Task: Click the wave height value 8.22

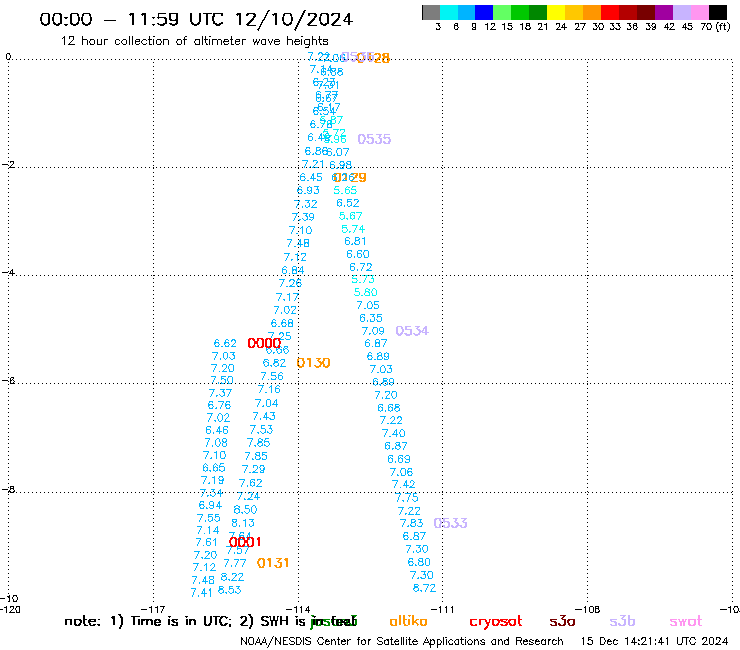Action: pos(232,577)
